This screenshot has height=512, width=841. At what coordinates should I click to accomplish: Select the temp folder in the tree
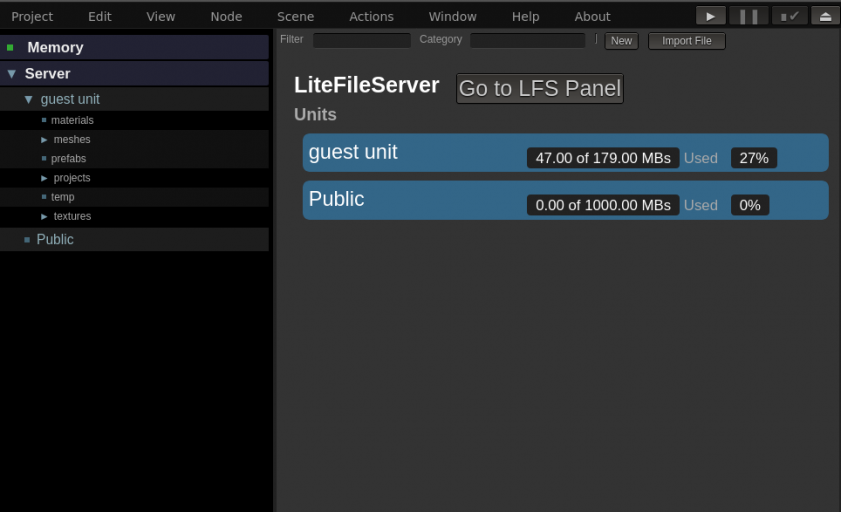coord(63,197)
